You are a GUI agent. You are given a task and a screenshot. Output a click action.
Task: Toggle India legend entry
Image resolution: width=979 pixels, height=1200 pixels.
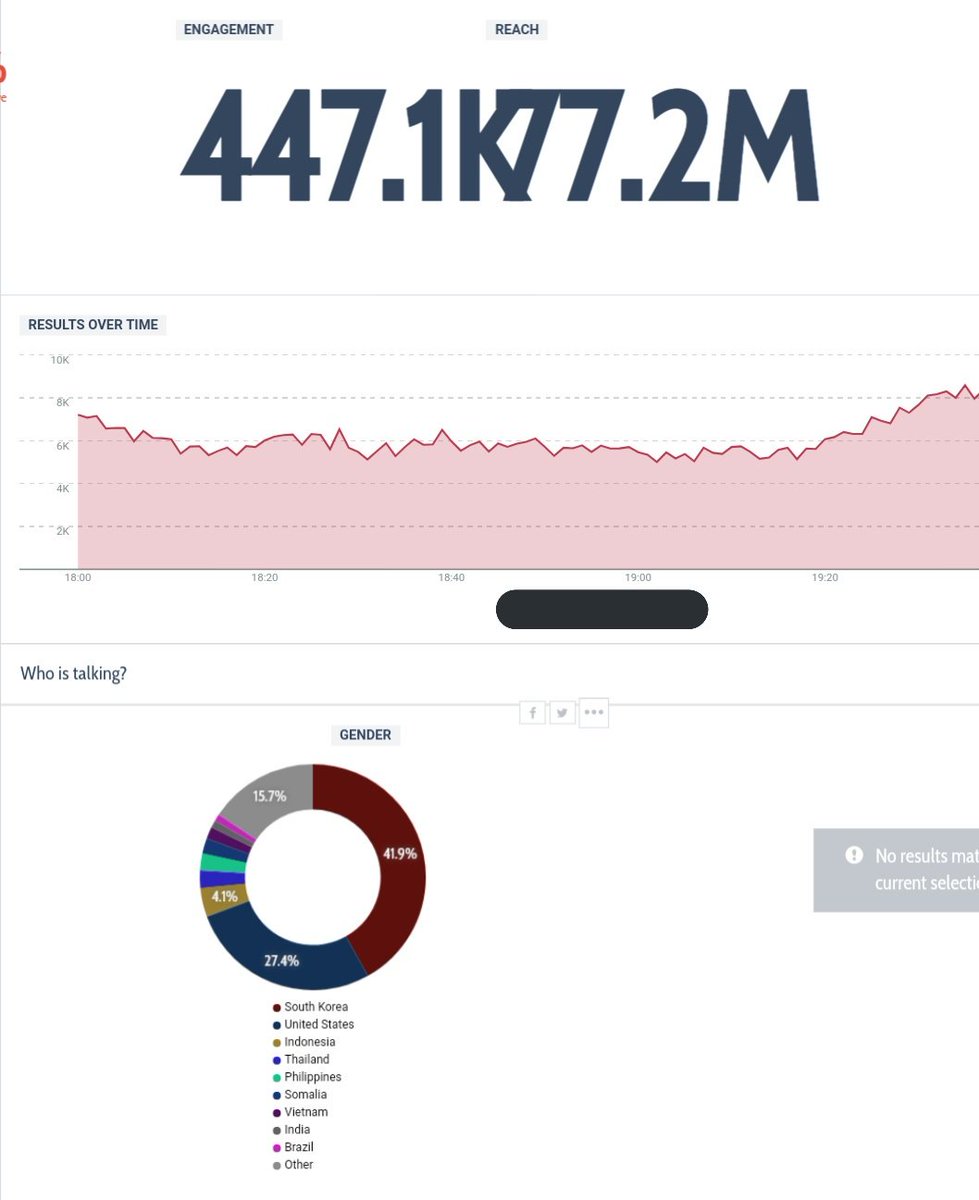click(292, 1129)
